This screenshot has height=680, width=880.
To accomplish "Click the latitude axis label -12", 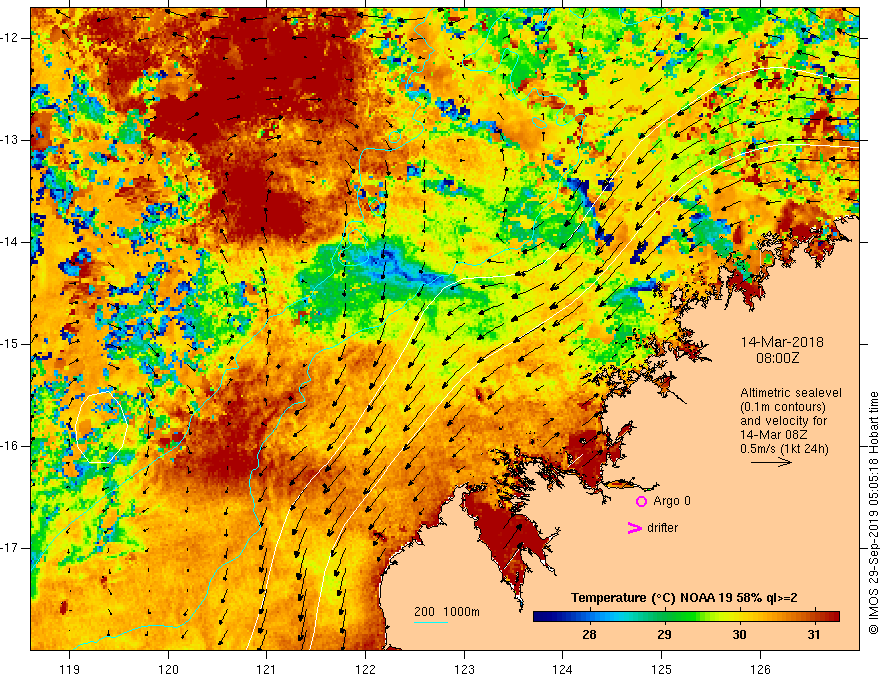I will tap(10, 38).
